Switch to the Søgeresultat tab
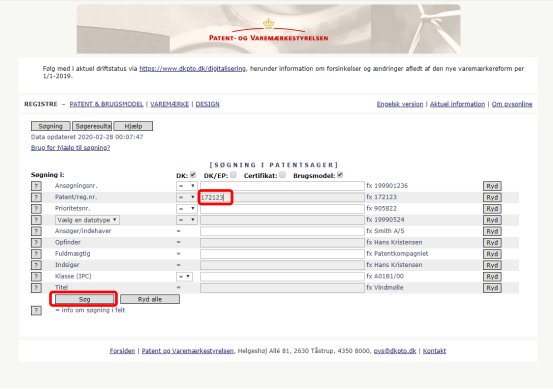This screenshot has width=553, height=389. coord(92,126)
